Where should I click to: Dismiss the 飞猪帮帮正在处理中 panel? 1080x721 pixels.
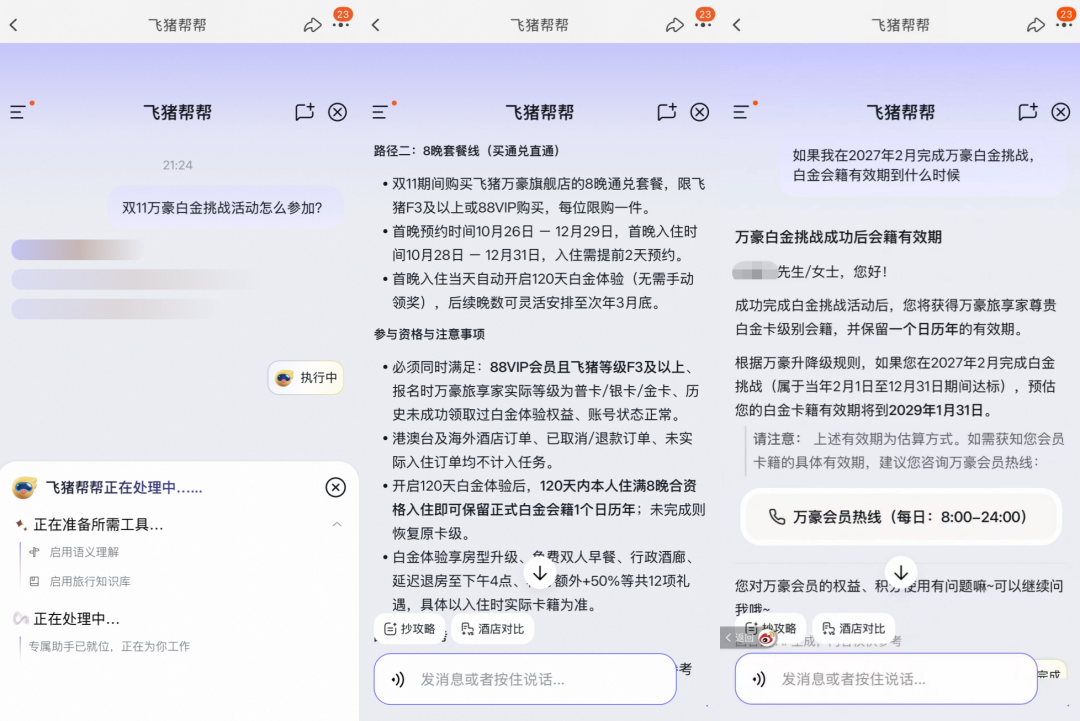(335, 488)
